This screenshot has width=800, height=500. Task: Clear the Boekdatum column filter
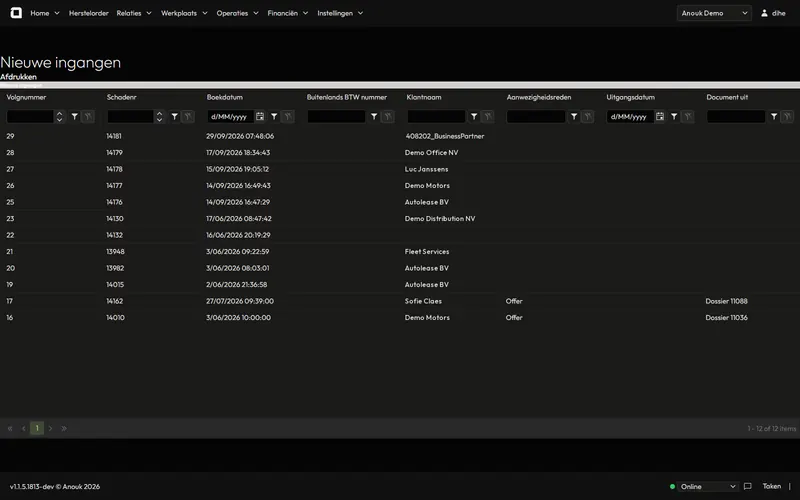tap(288, 117)
